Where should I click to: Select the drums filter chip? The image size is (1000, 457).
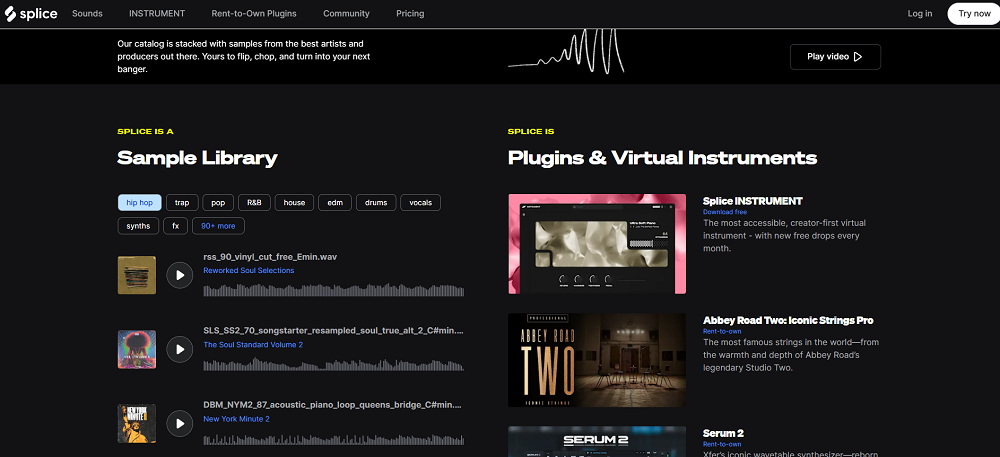(376, 203)
